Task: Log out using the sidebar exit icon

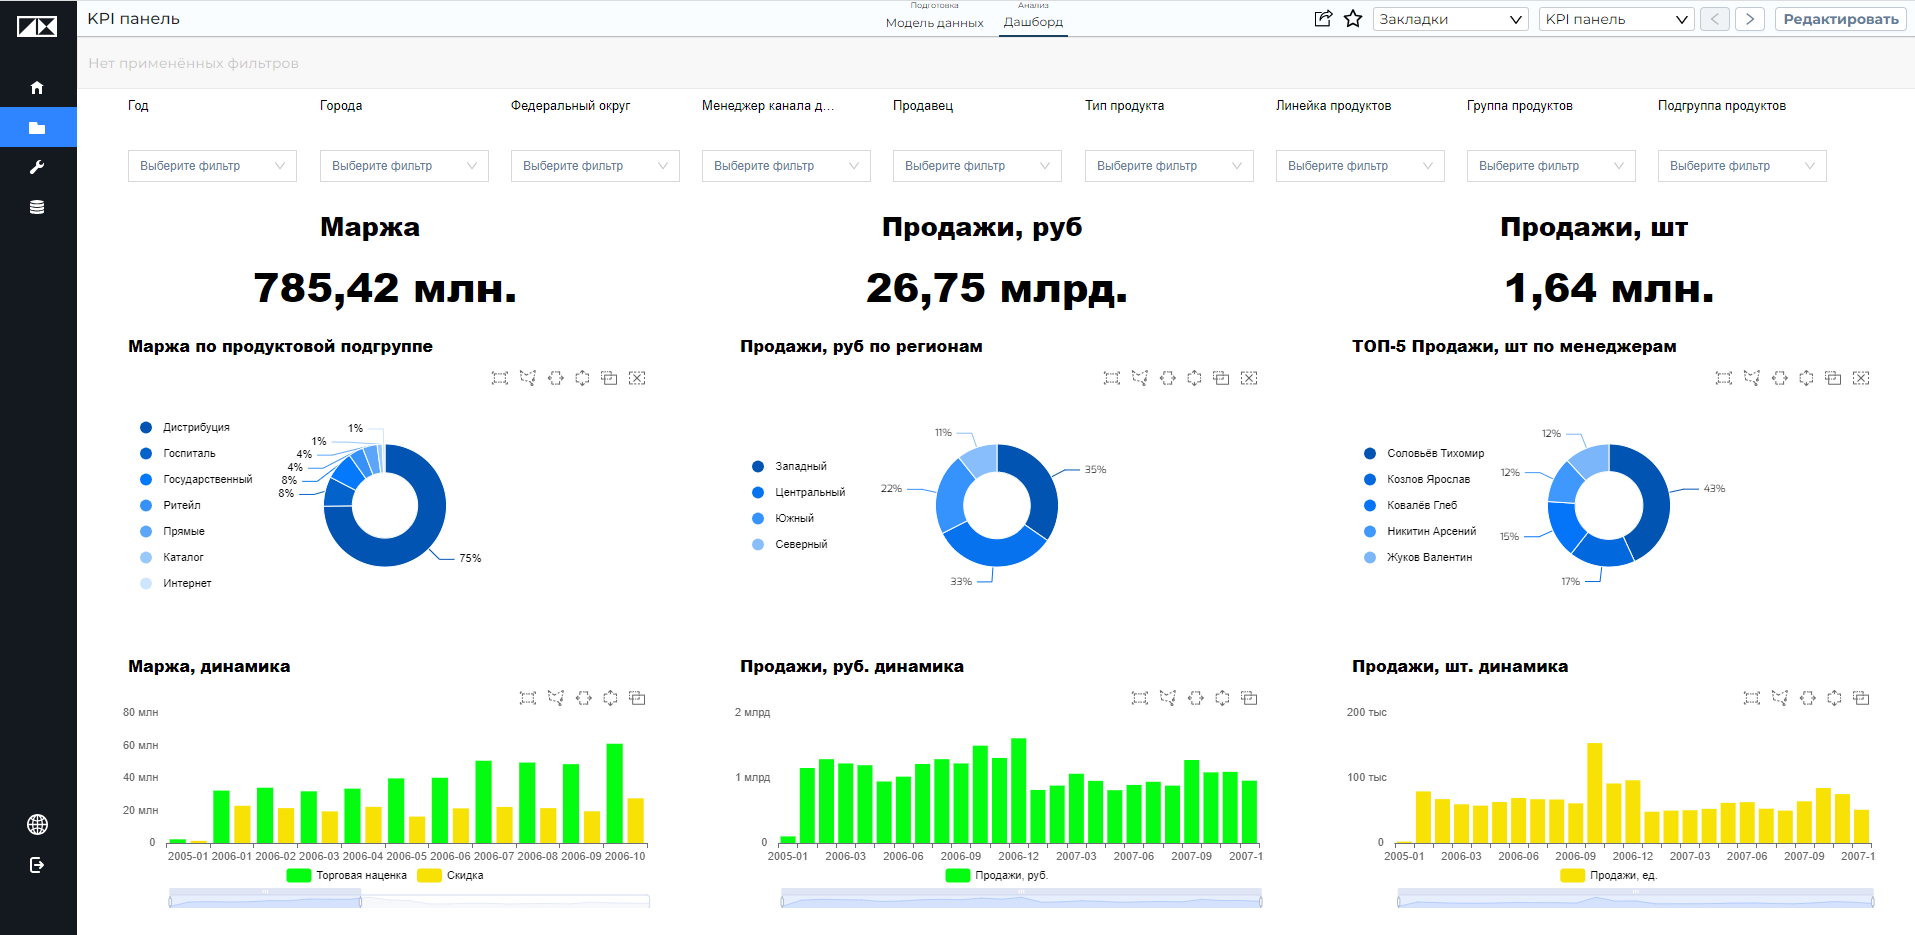Action: tap(37, 865)
